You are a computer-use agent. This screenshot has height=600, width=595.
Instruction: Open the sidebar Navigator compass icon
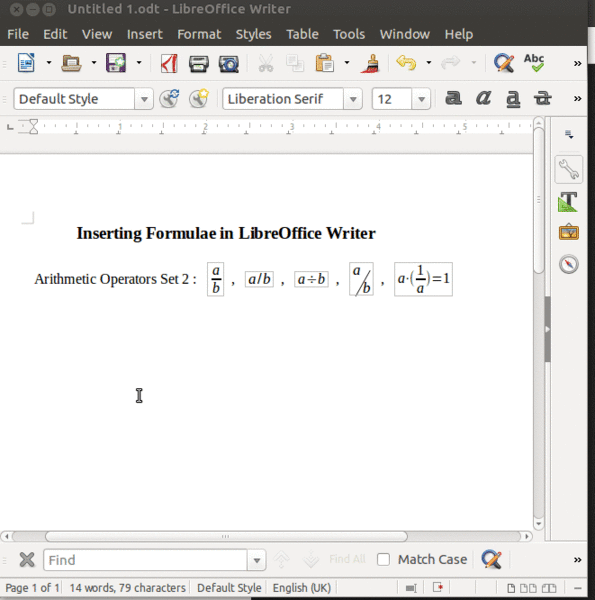[569, 264]
